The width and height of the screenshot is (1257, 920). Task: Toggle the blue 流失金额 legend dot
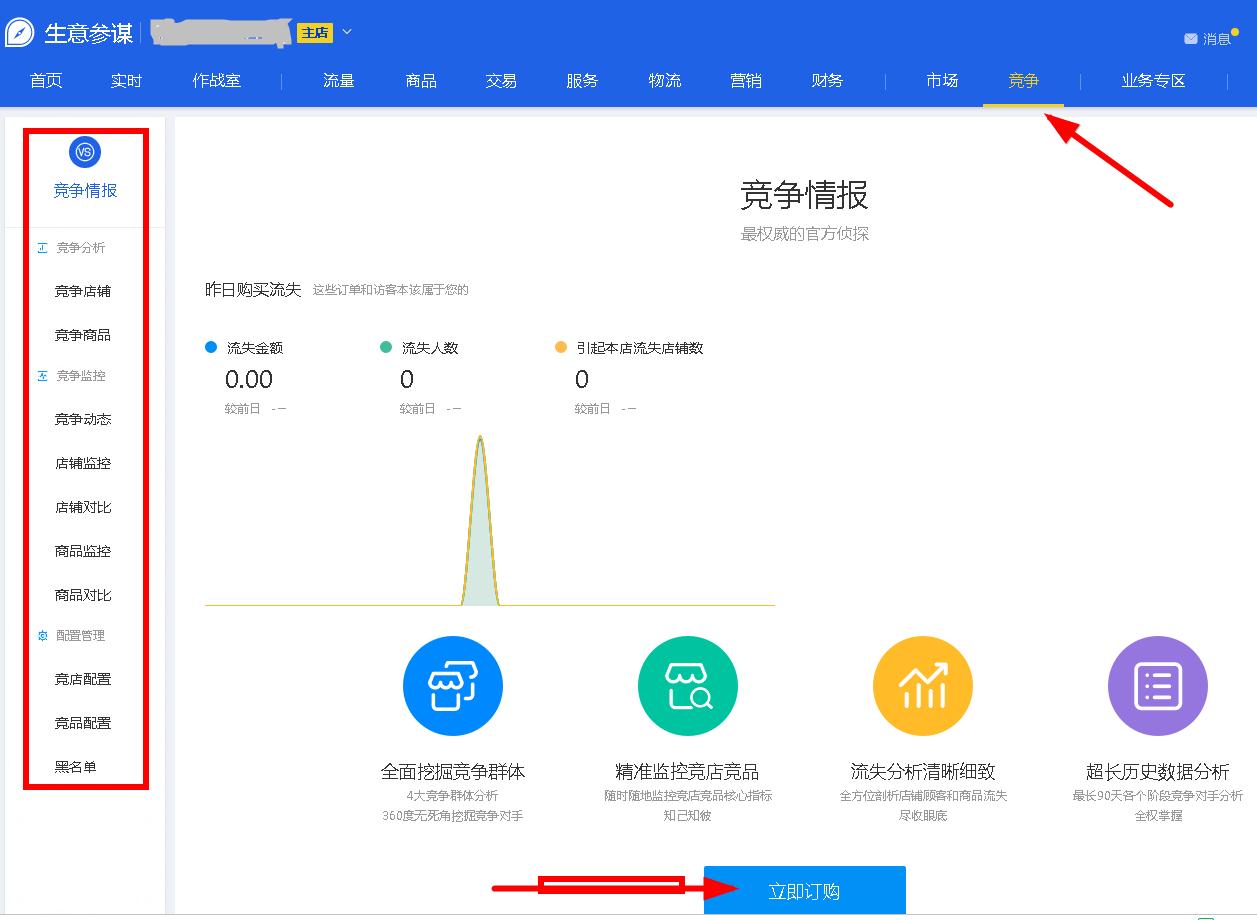point(209,347)
